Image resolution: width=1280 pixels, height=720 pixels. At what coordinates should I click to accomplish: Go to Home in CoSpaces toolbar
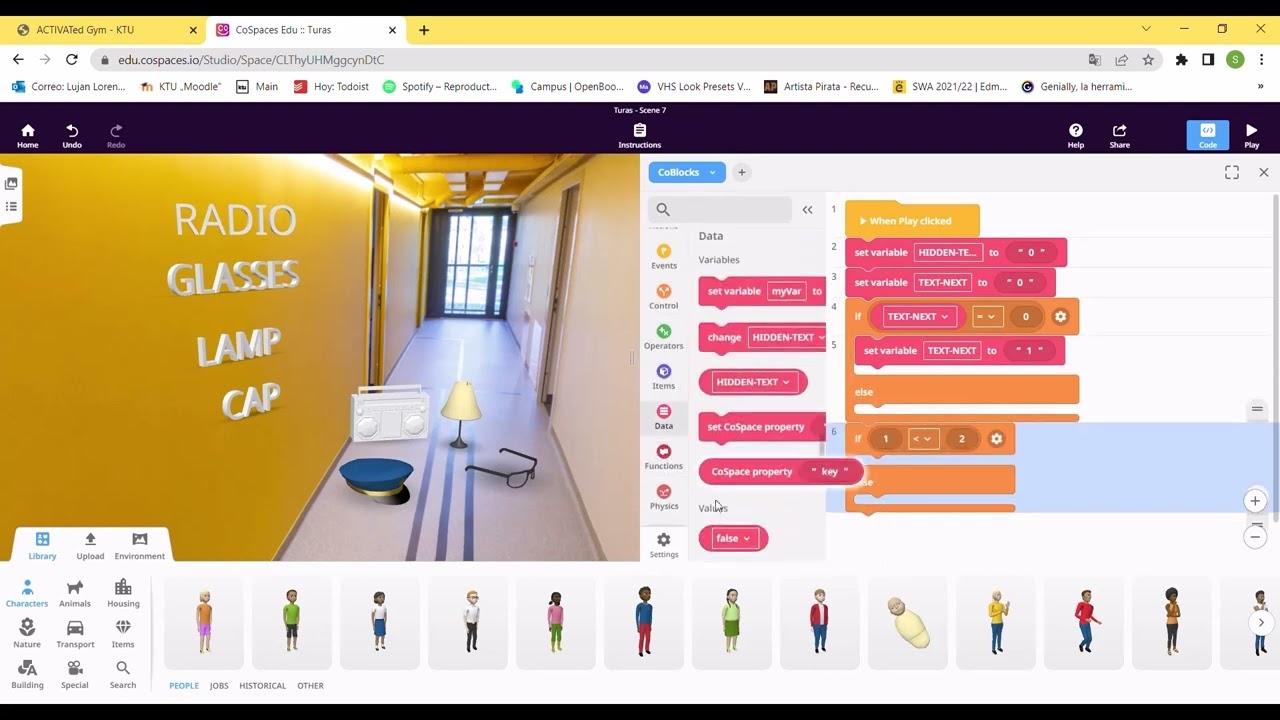28,136
